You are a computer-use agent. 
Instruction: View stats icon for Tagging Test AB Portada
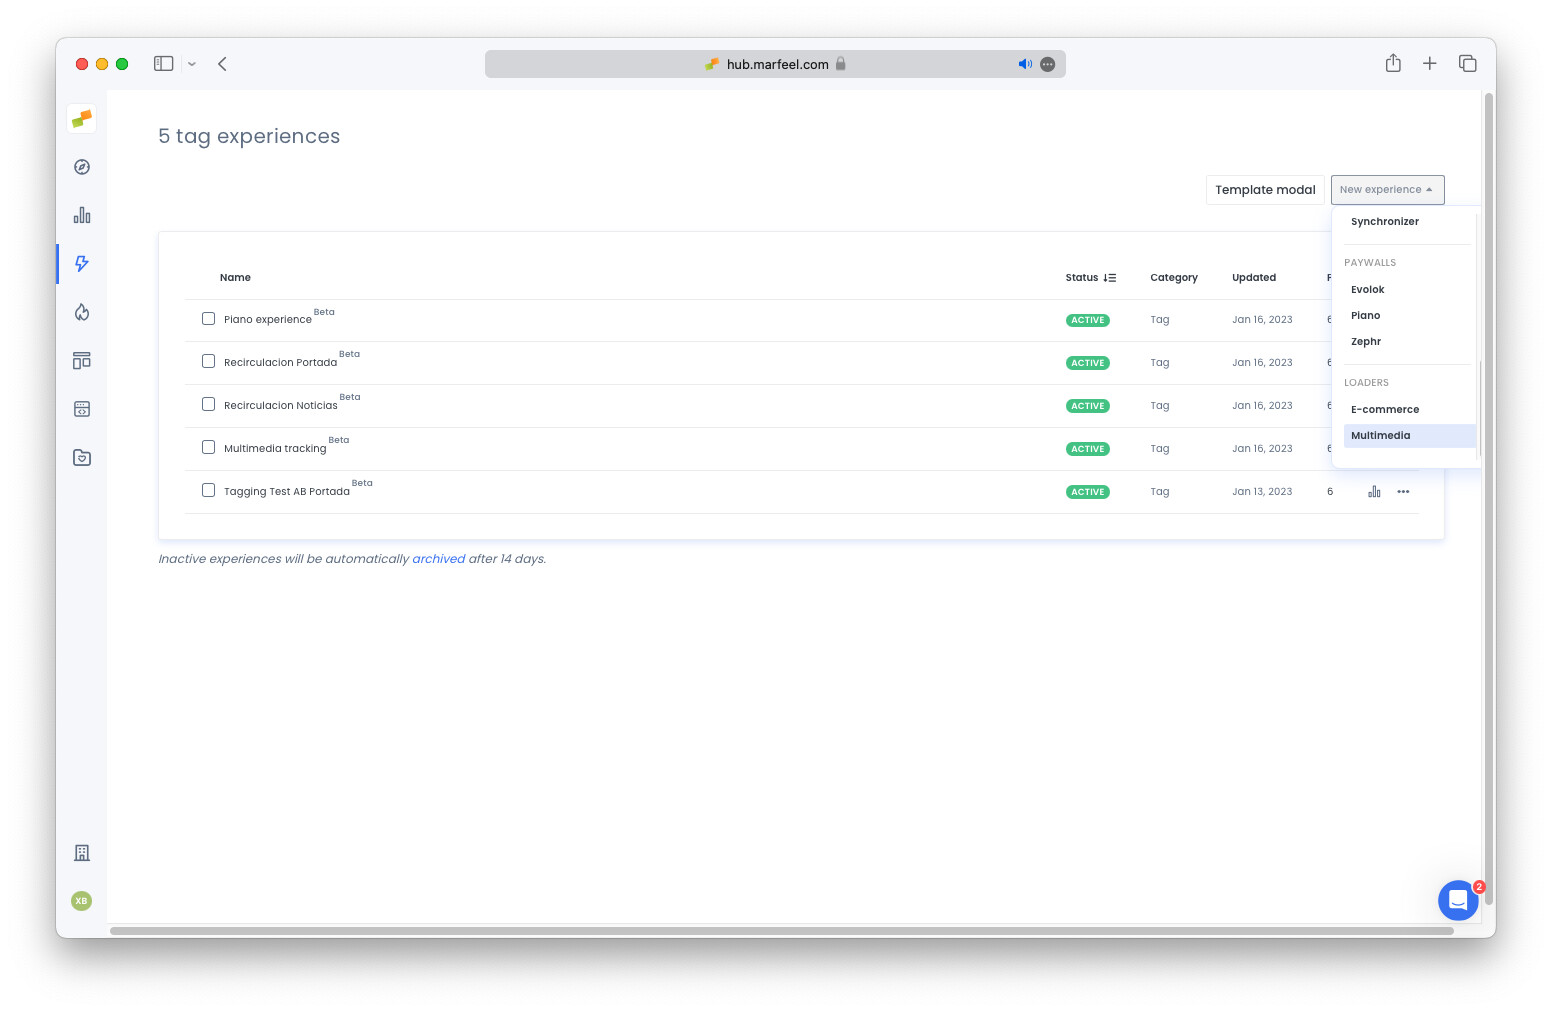point(1374,492)
